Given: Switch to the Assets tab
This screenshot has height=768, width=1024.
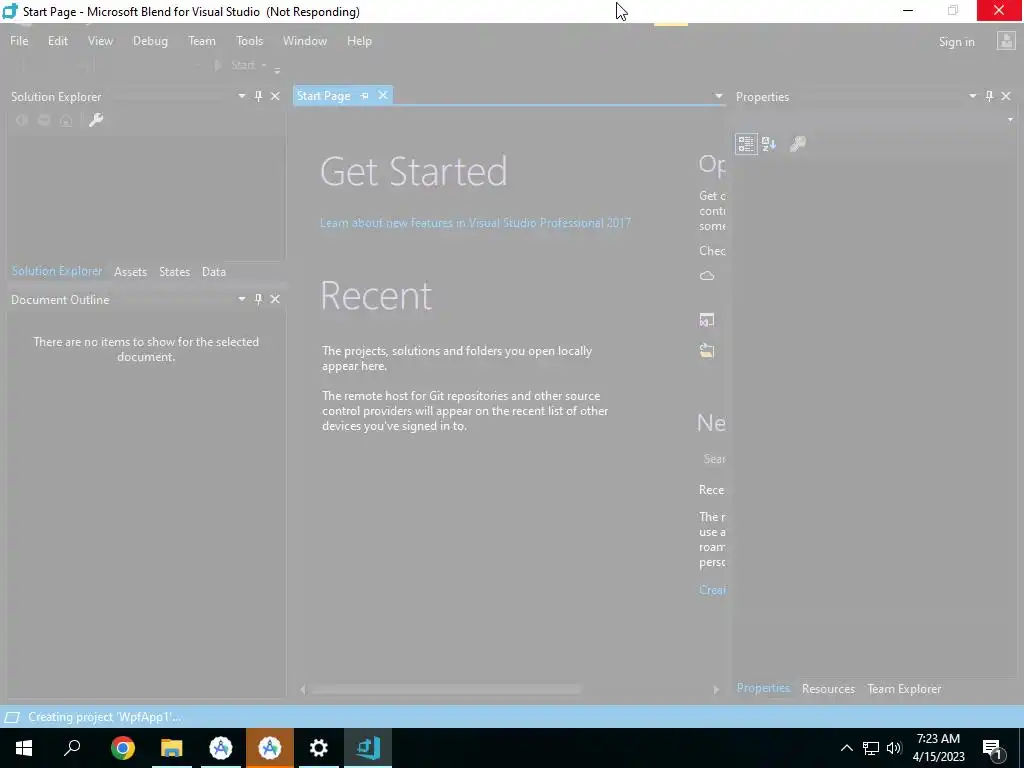Looking at the screenshot, I should [130, 272].
